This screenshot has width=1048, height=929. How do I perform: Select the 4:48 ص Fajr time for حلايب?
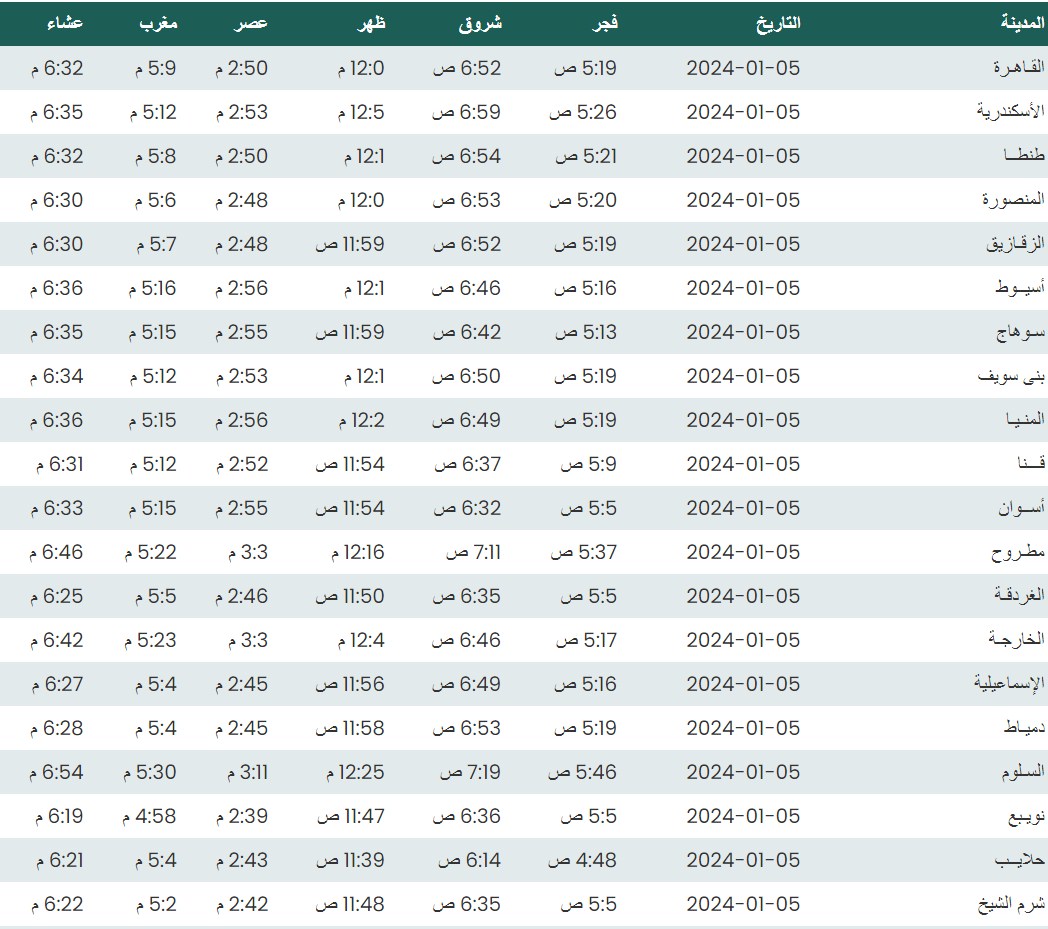pos(582,860)
